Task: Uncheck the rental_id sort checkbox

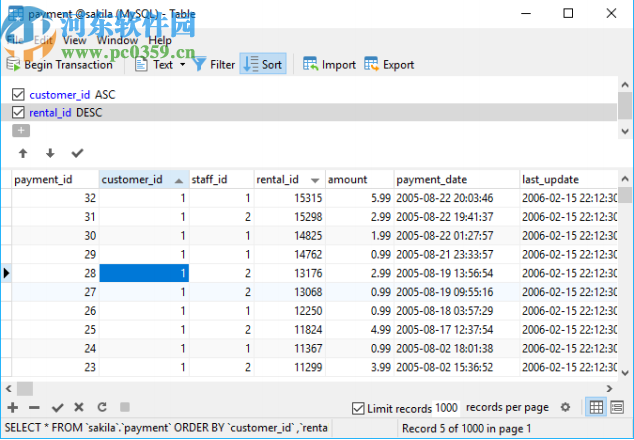Action: [18, 113]
